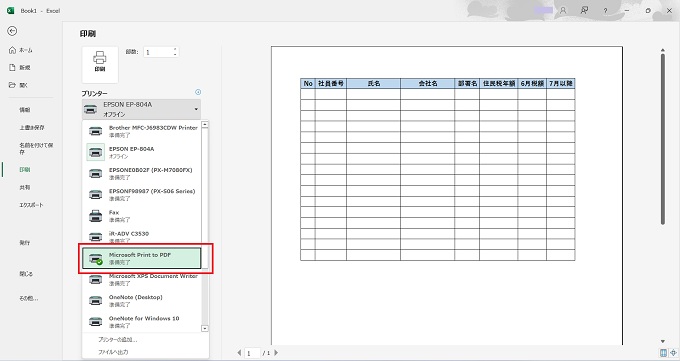Open the Export menu item in sidebar
This screenshot has height=361, width=680.
(x=31, y=205)
